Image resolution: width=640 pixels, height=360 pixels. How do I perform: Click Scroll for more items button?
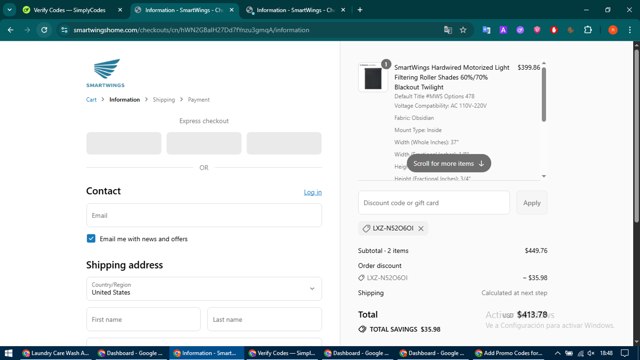[x=449, y=163]
